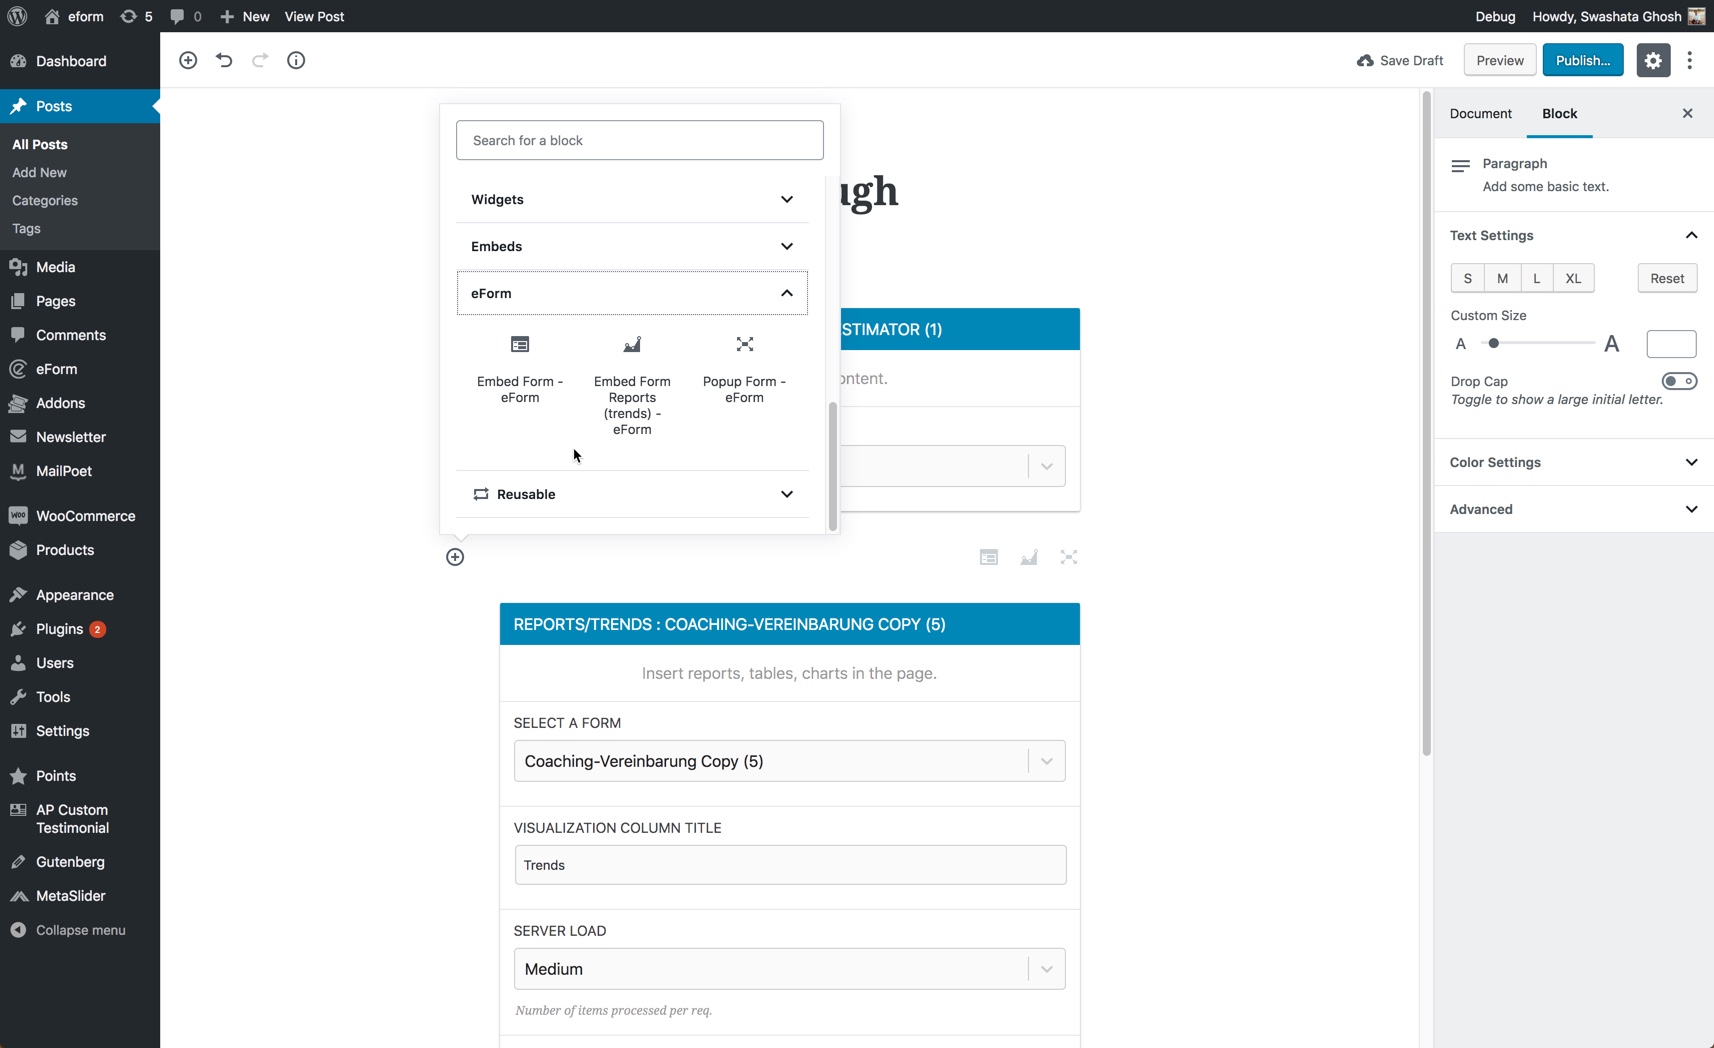
Task: Open Tags submenu item
Action: 26,228
